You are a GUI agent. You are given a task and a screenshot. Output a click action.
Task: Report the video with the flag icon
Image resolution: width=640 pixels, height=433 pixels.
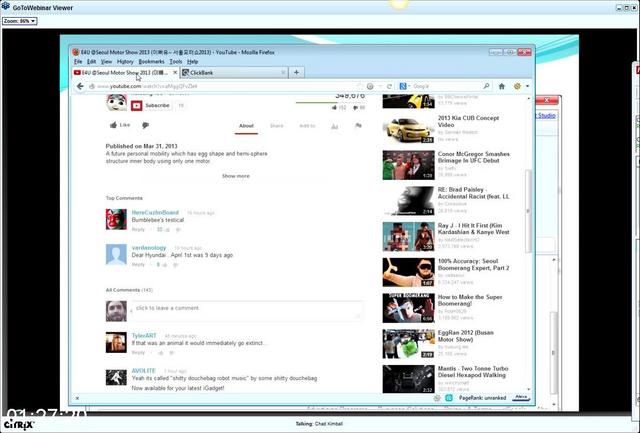[358, 126]
